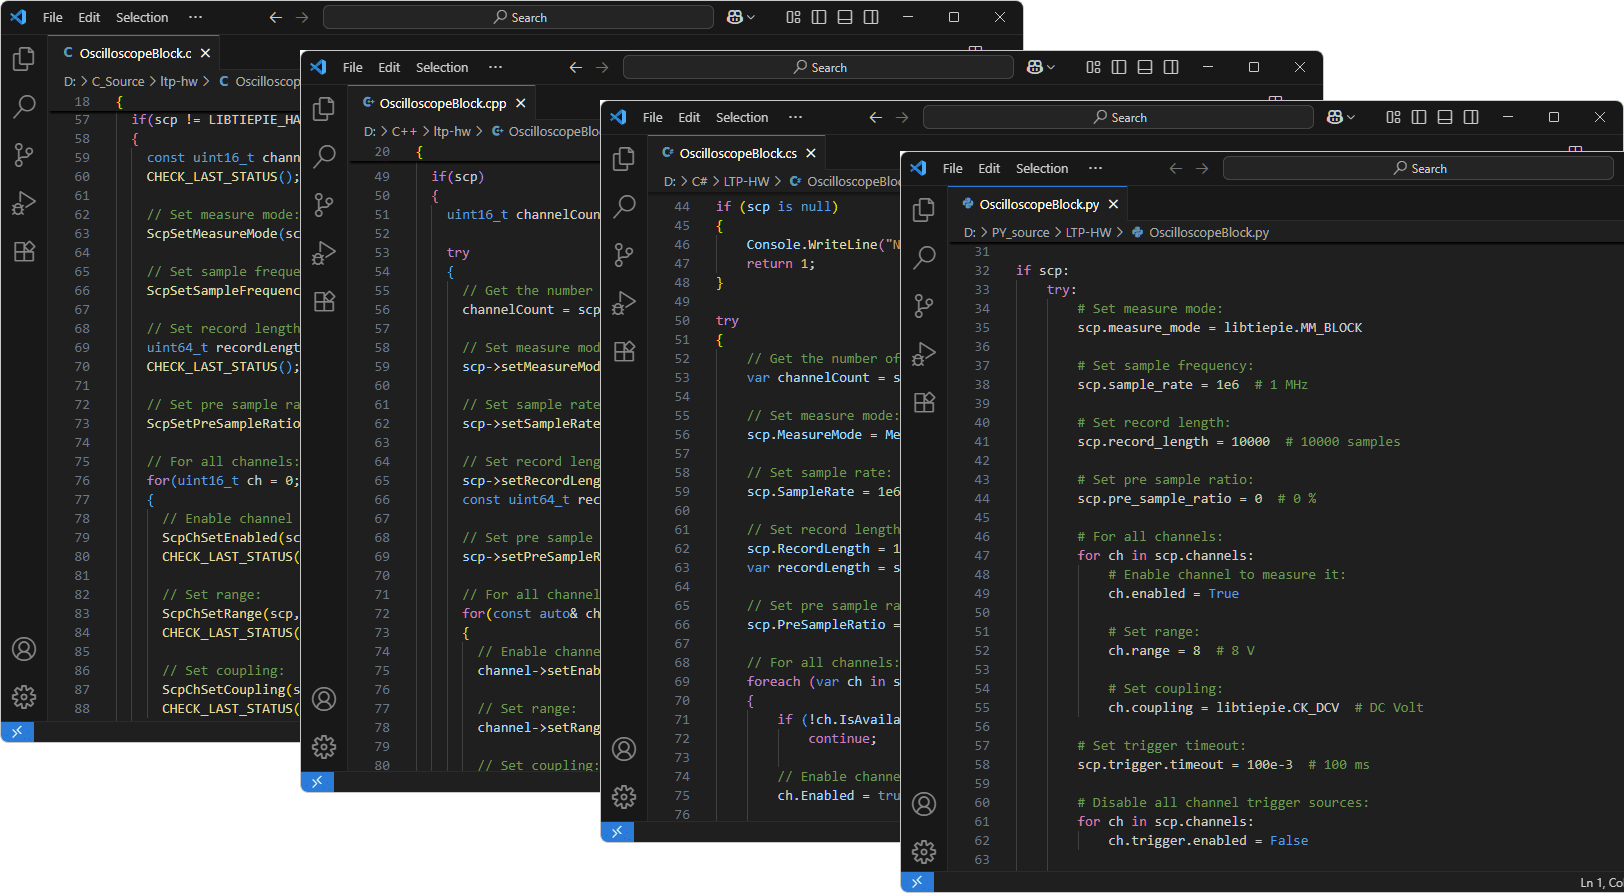Open Source Control in the OscilloscopeBlock.py window

(x=924, y=306)
